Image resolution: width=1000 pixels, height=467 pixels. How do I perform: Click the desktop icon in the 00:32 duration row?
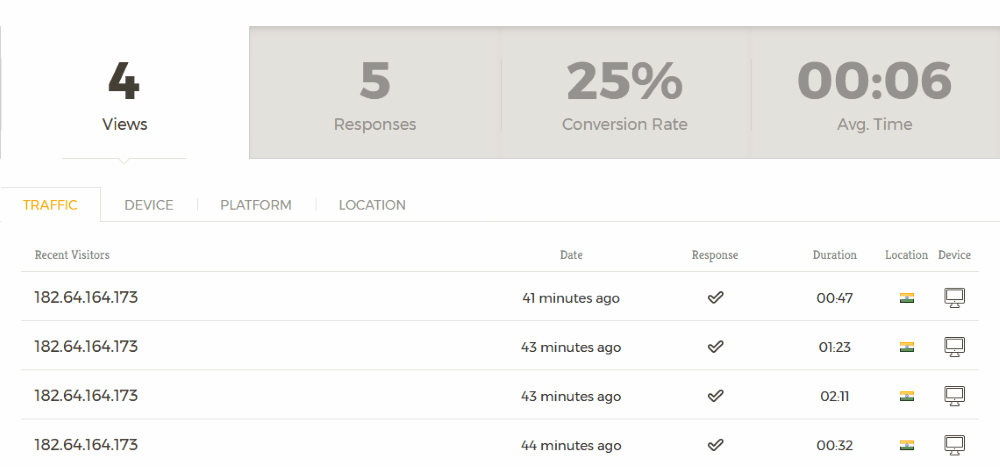(954, 445)
